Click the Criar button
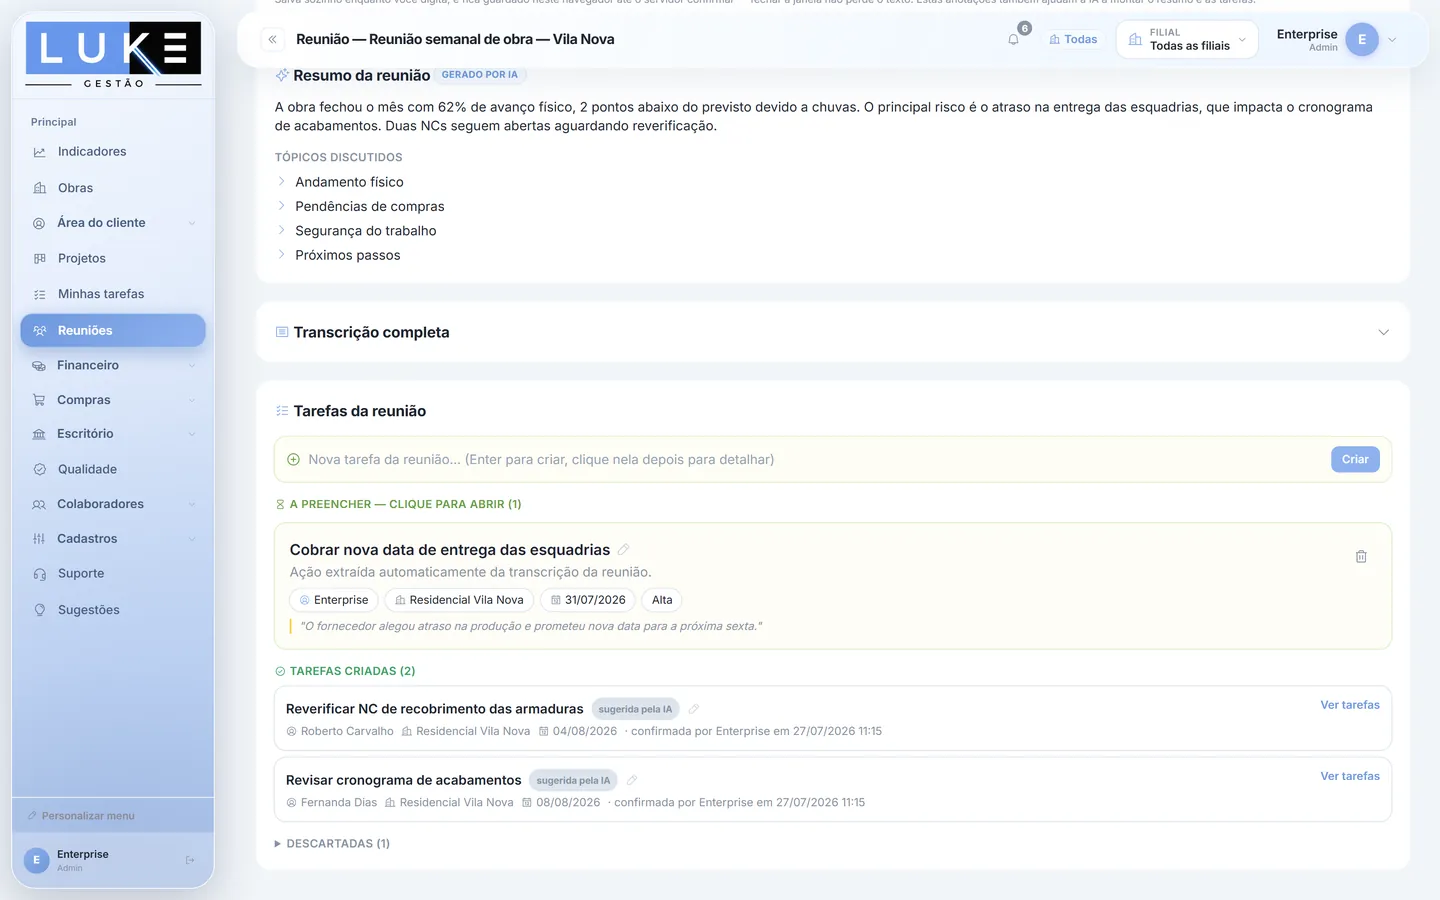The height and width of the screenshot is (900, 1440). point(1355,459)
